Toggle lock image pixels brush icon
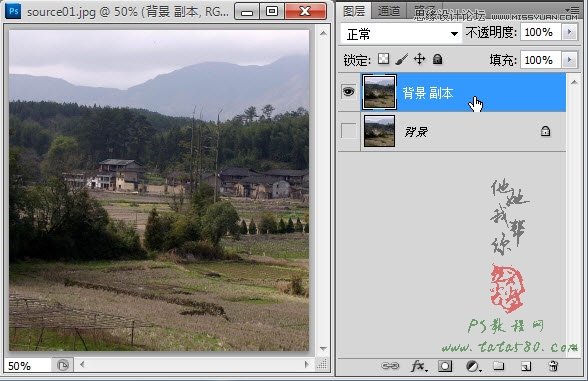588x381 pixels. [x=402, y=59]
